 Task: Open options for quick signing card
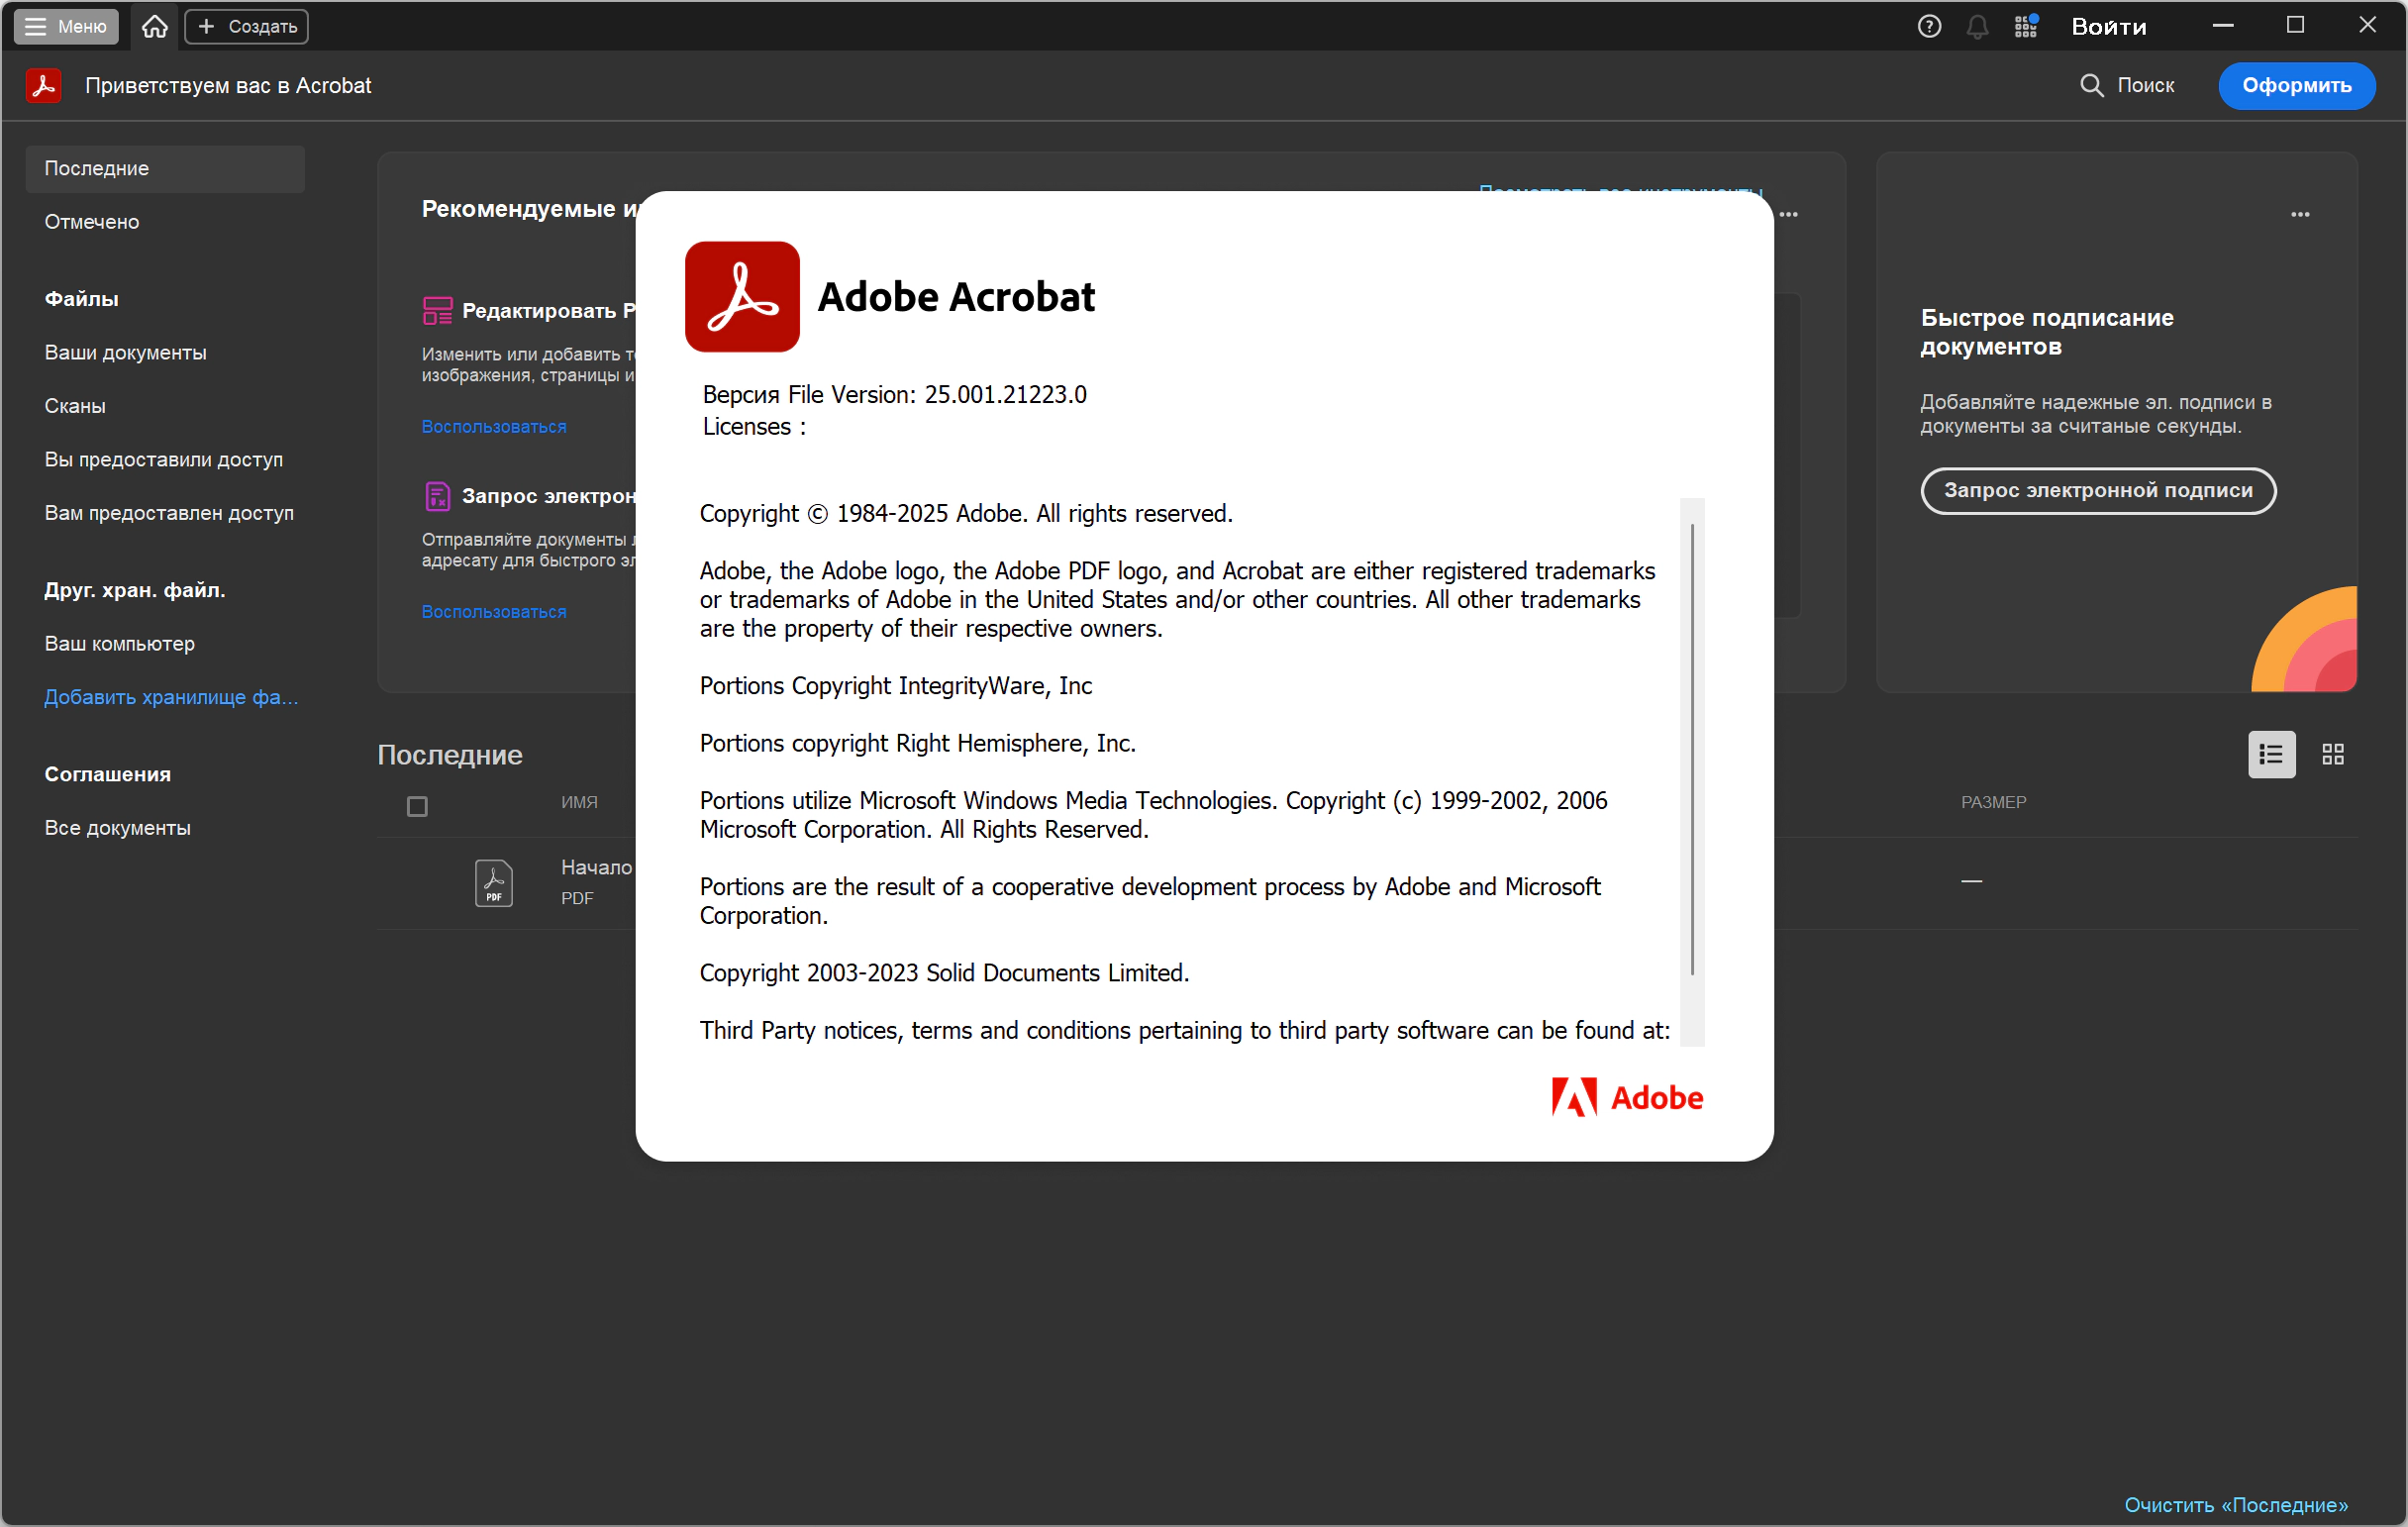(x=2299, y=214)
